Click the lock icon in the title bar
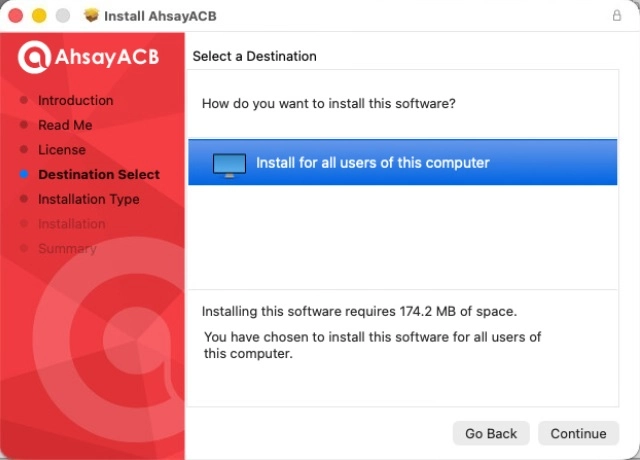This screenshot has width=640, height=460. pos(616,16)
